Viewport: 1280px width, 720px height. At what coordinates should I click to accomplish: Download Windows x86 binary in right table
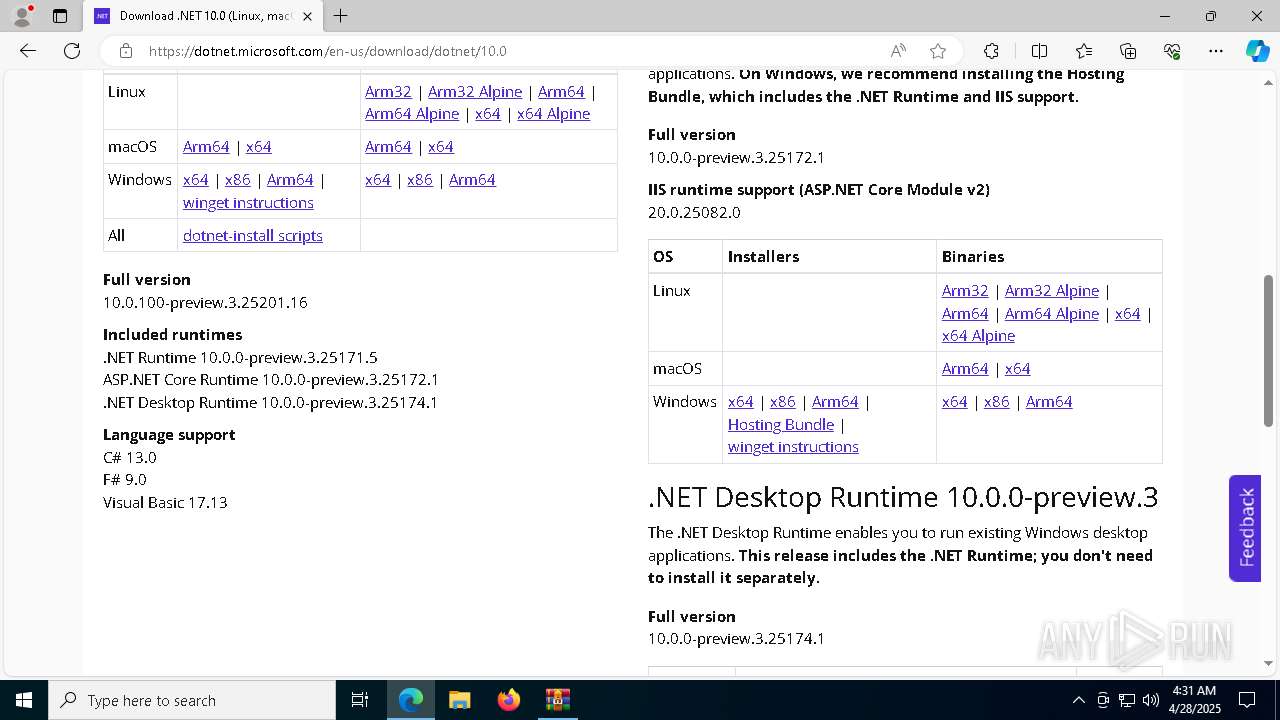[x=997, y=402]
